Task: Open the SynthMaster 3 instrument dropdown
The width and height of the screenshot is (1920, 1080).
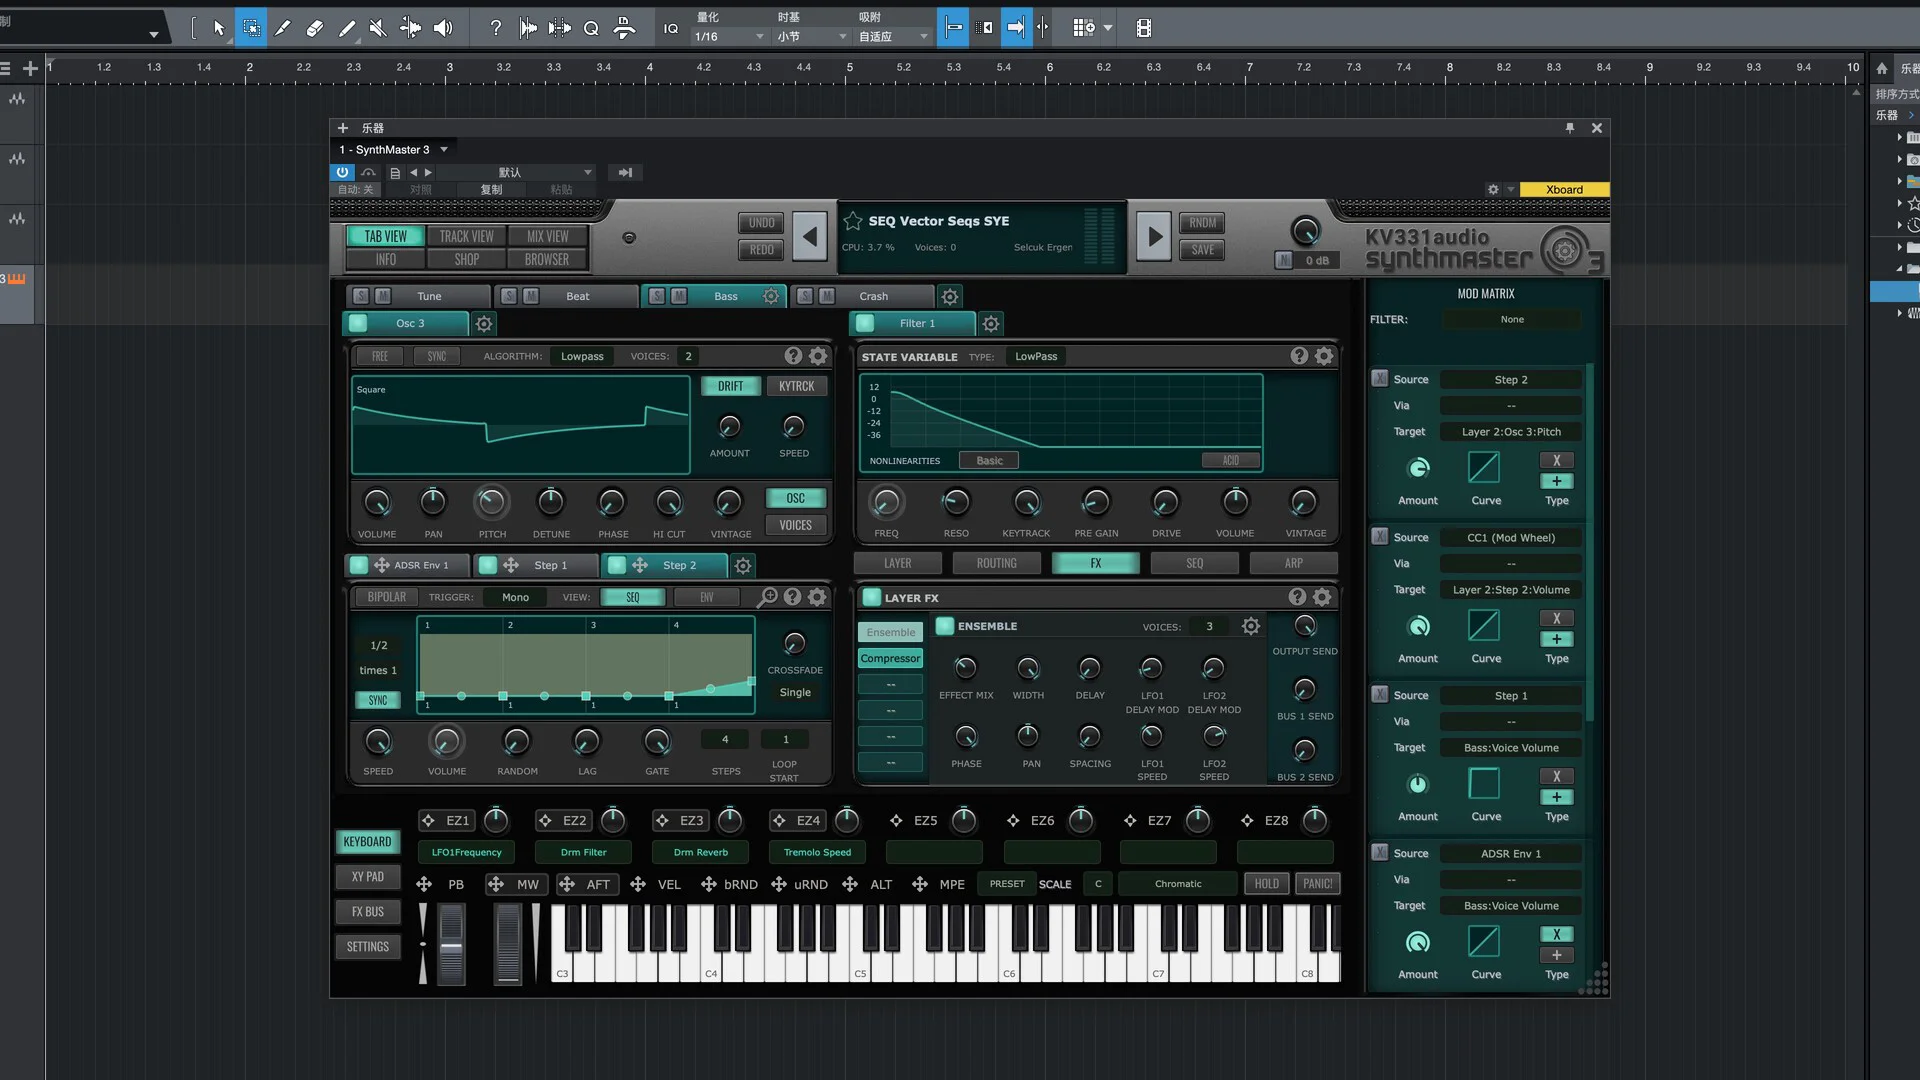Action: coord(444,150)
